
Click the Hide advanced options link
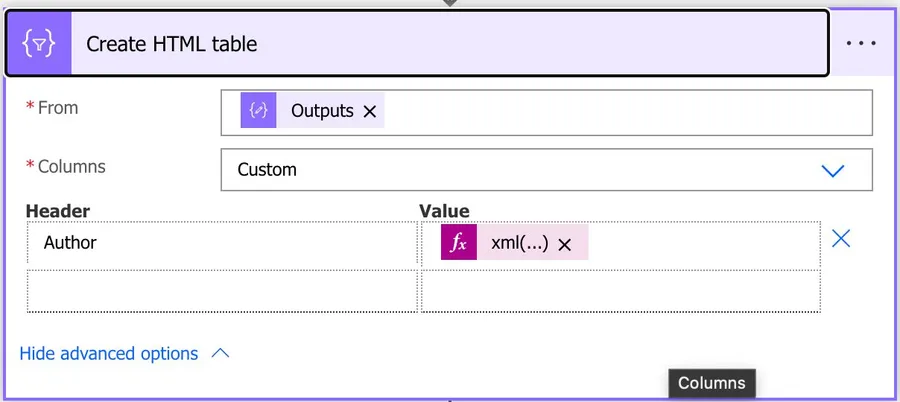point(109,354)
